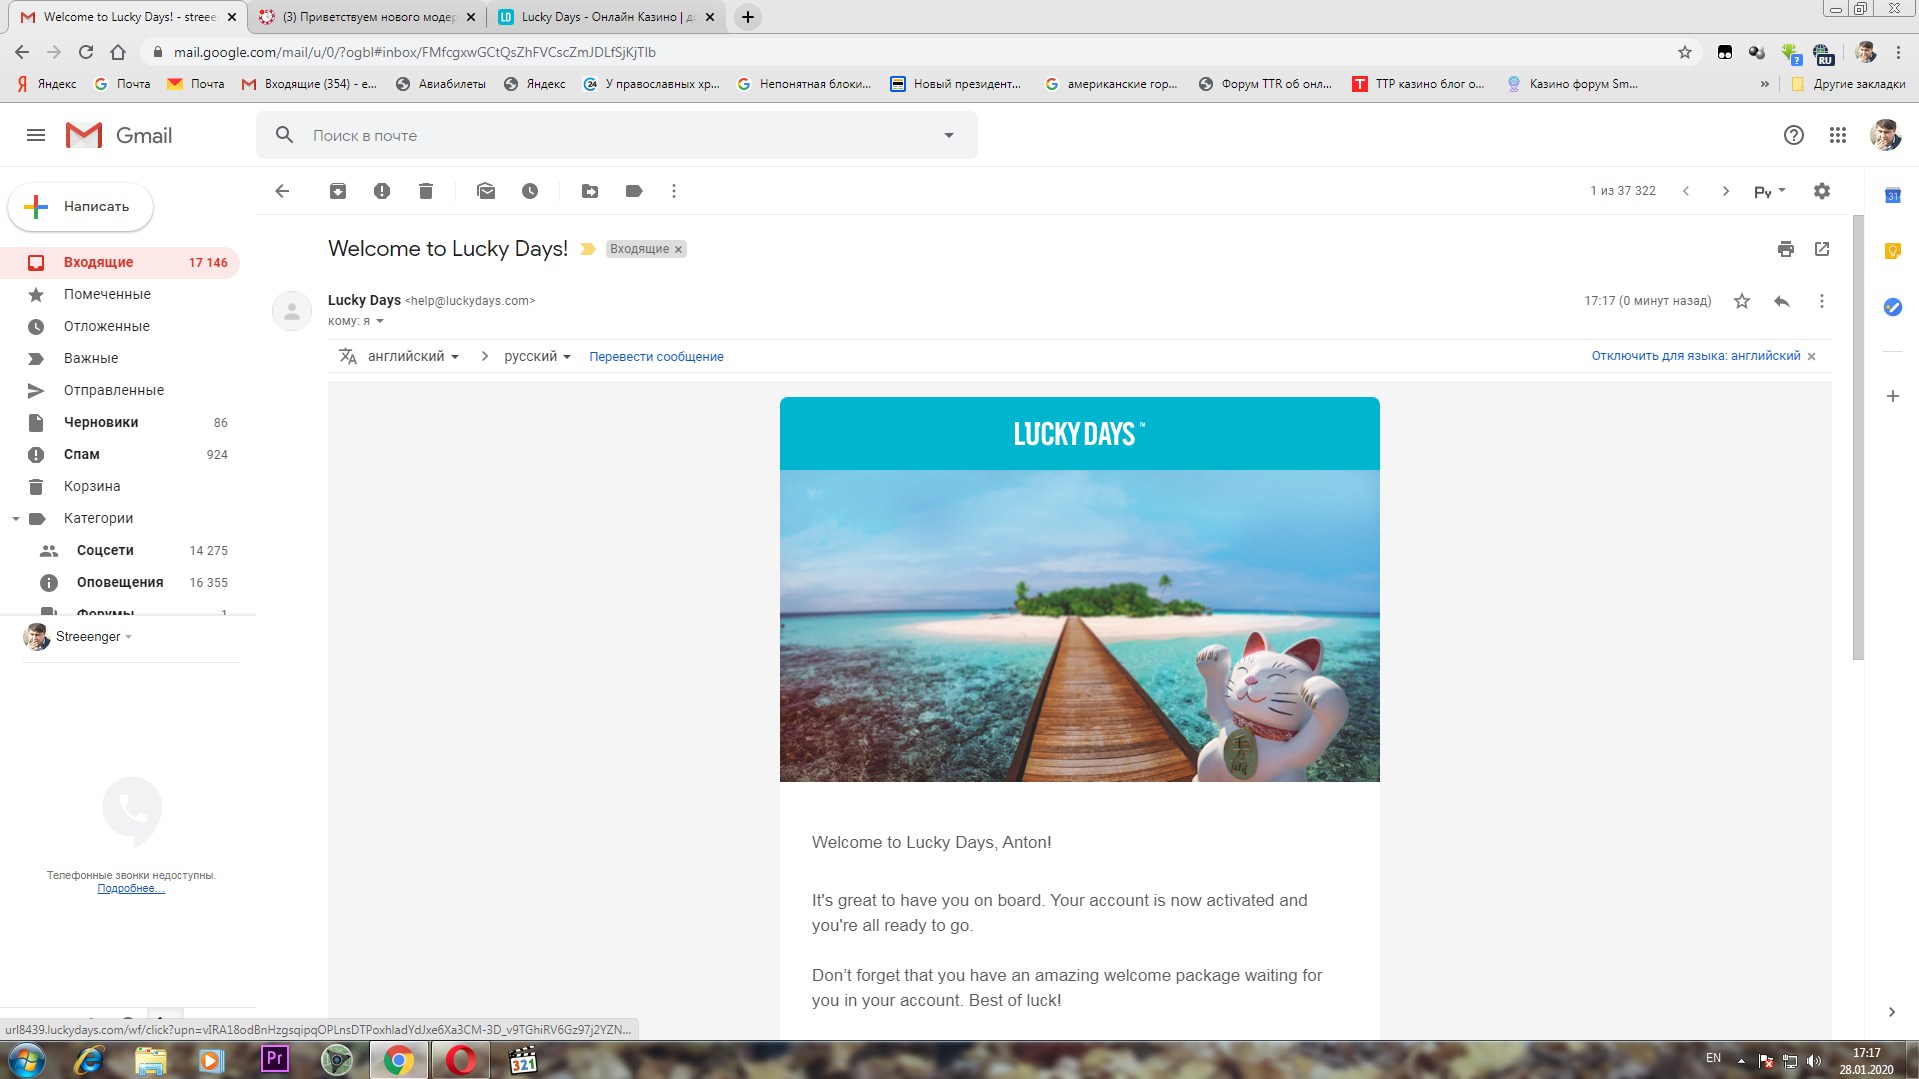Open Windows Start menu
Viewport: 1919px width, 1079px height.
click(26, 1060)
